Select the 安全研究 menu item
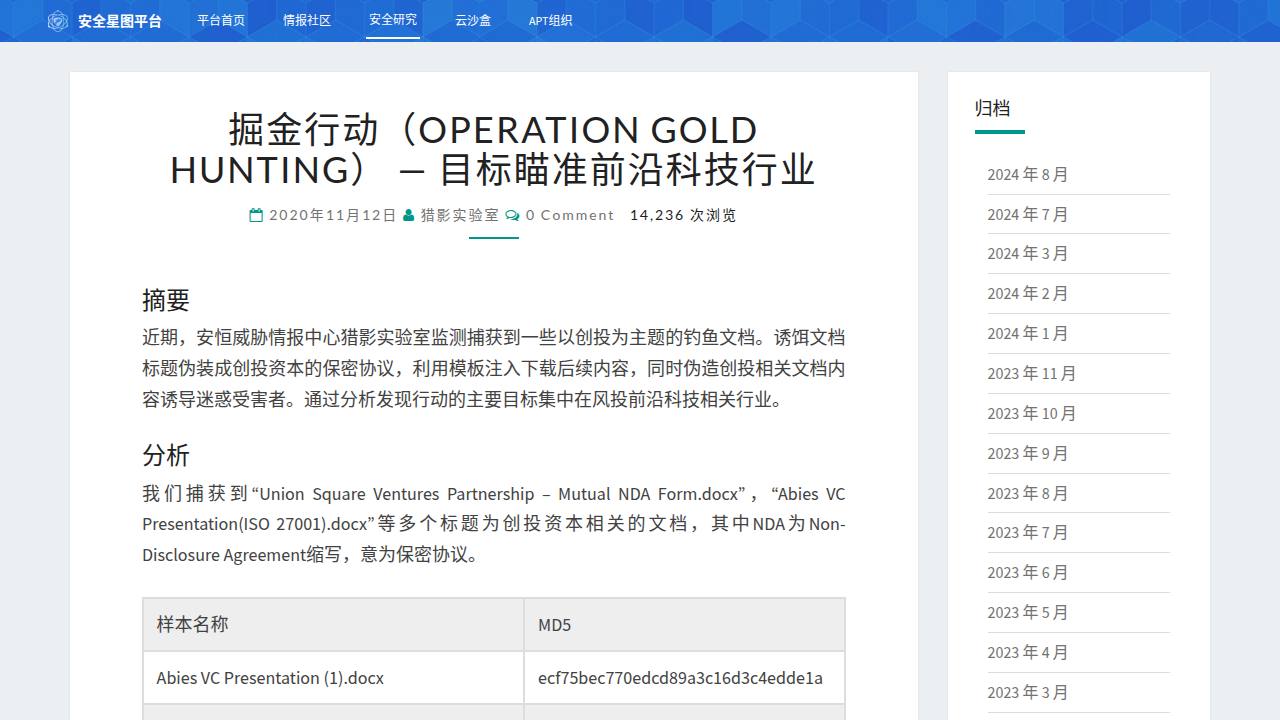 pyautogui.click(x=393, y=20)
